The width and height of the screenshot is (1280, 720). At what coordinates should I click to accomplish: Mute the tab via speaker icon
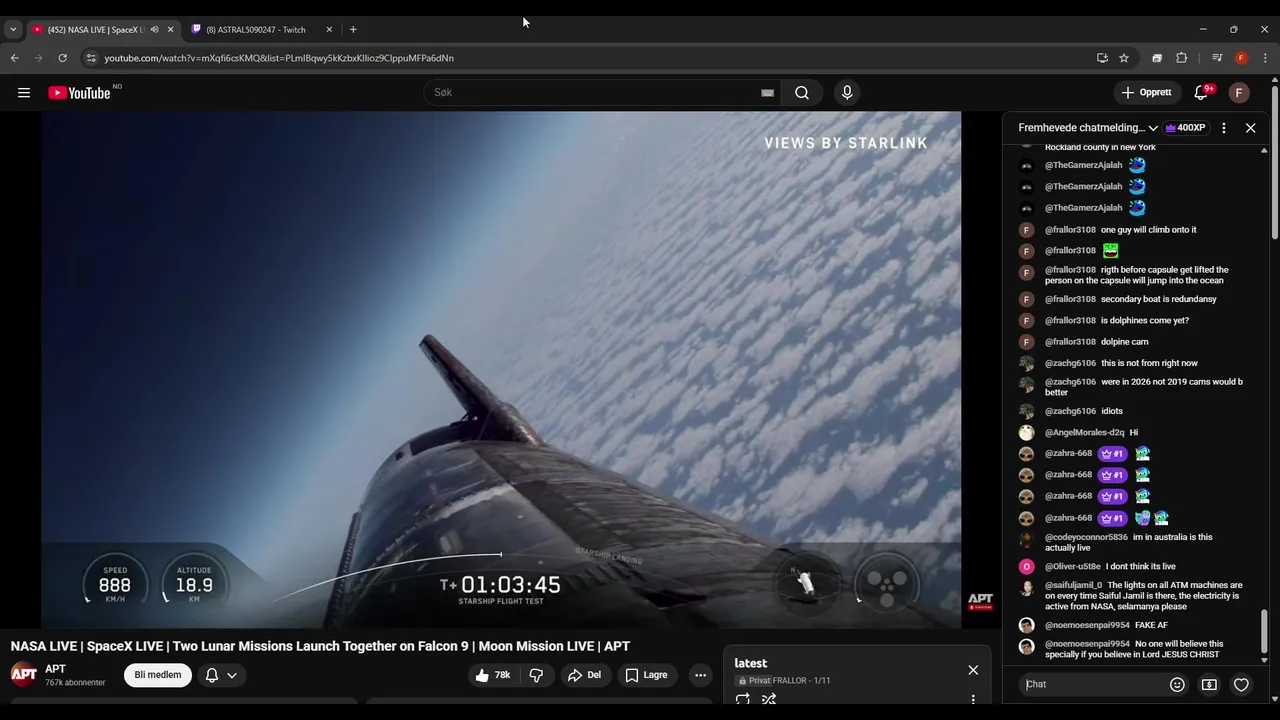154,30
